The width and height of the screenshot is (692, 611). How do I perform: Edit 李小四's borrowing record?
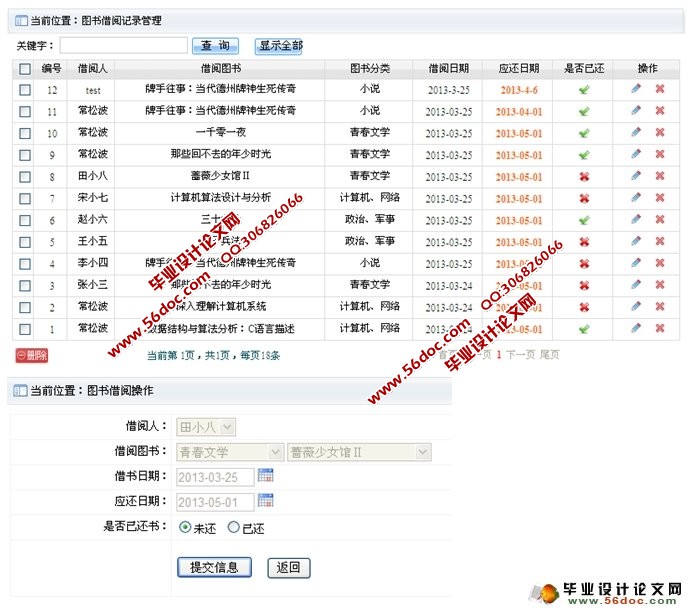636,263
